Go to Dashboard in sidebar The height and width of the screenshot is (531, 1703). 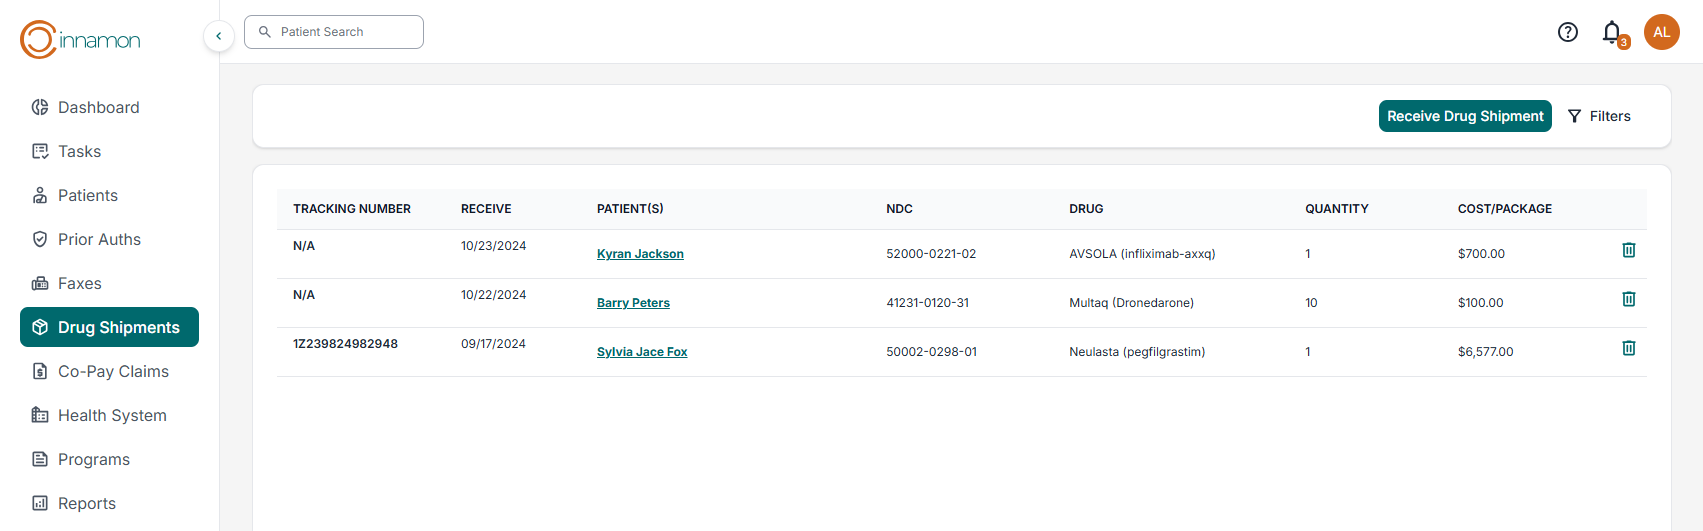(x=98, y=107)
